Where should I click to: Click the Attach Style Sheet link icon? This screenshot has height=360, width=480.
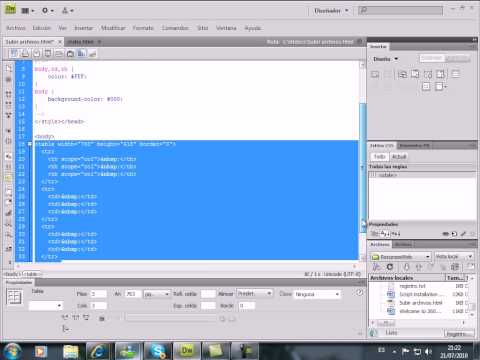[446, 234]
